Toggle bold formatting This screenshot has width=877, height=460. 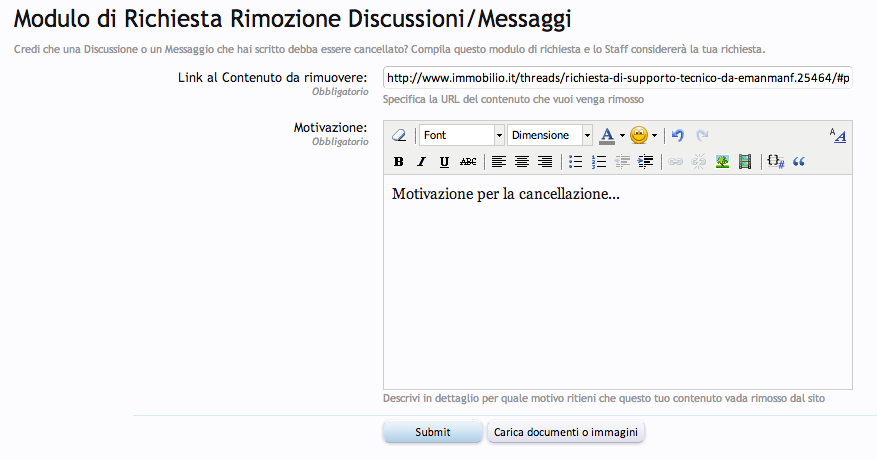[x=398, y=162]
